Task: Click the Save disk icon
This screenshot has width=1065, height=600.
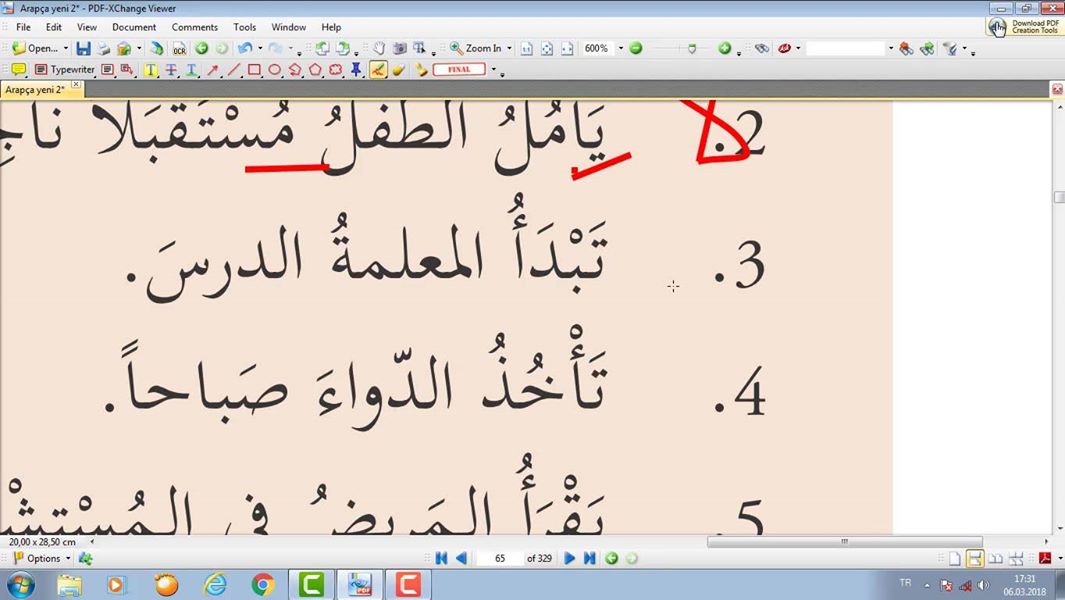Action: tap(83, 48)
